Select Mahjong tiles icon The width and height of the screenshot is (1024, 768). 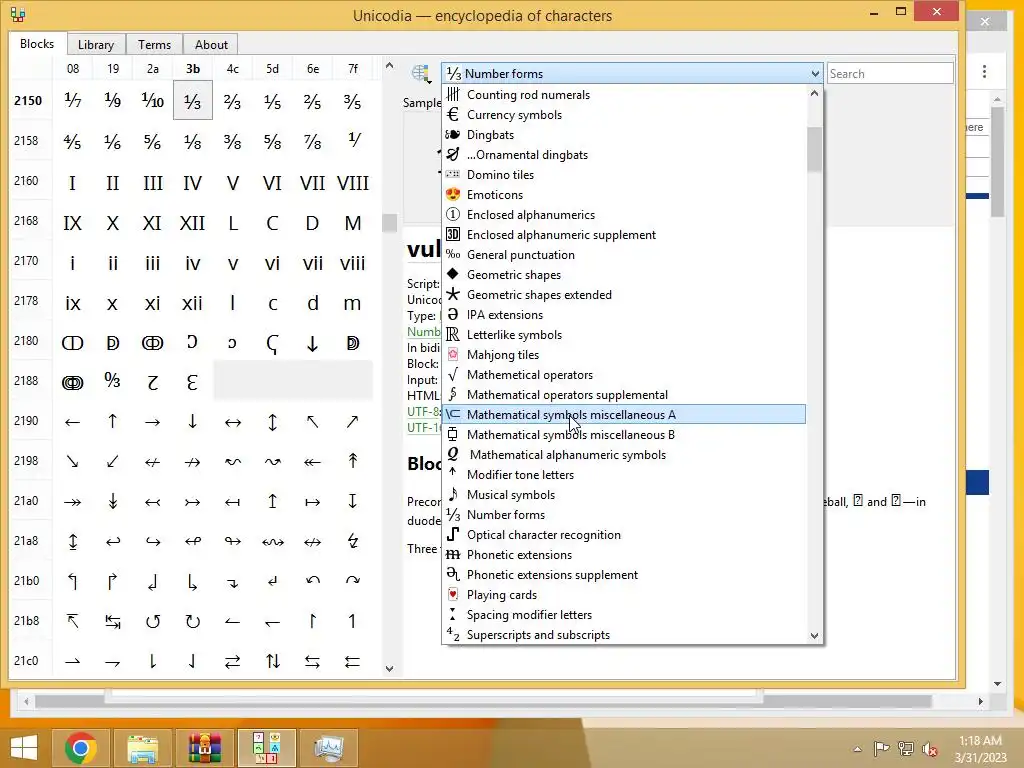[x=453, y=355]
